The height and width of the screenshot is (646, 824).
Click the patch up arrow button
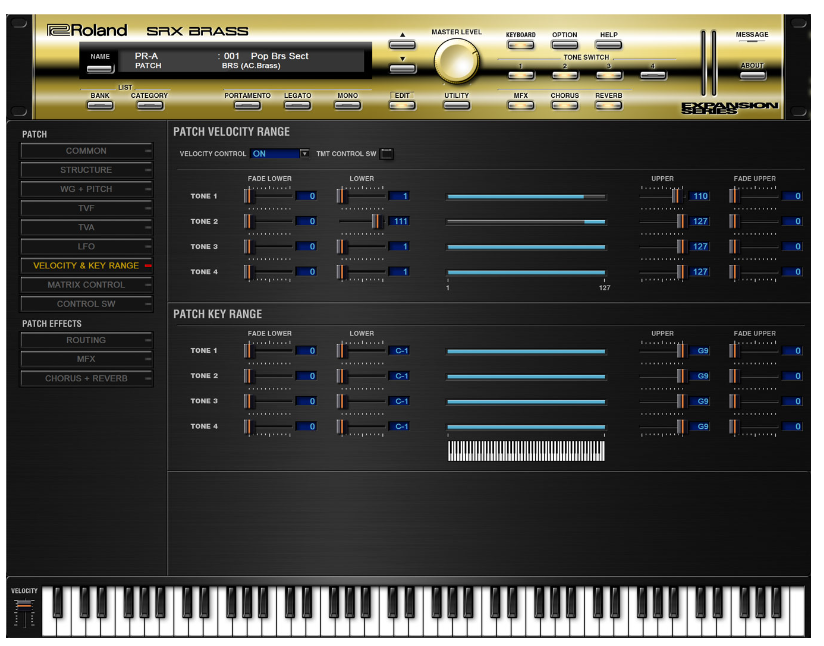tap(403, 45)
